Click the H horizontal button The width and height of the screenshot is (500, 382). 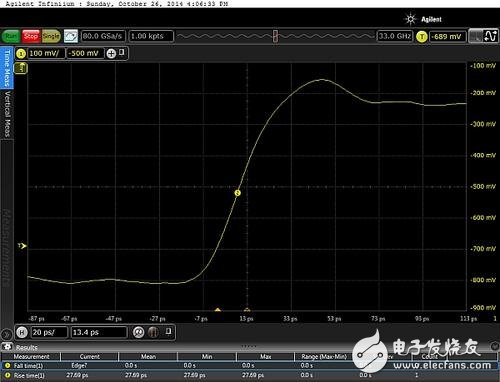click(x=22, y=332)
